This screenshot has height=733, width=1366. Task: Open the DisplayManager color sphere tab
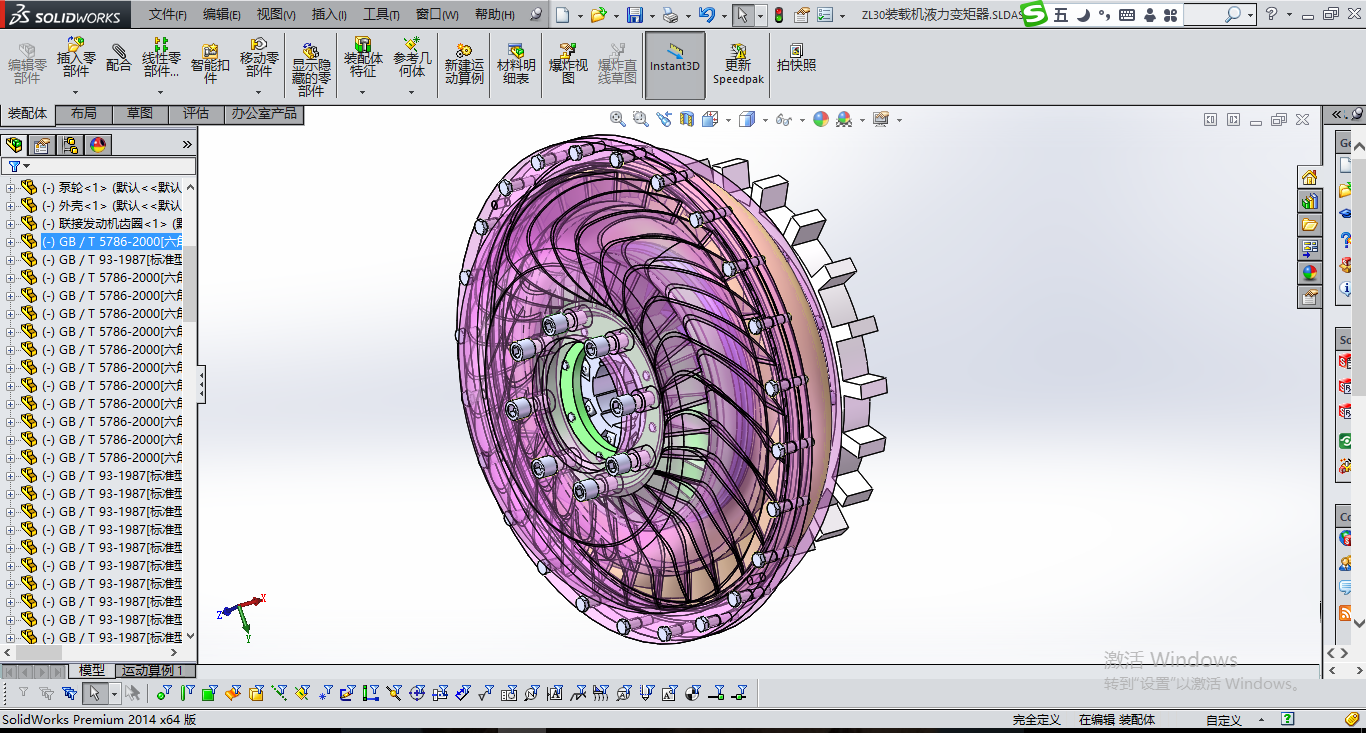tap(98, 145)
